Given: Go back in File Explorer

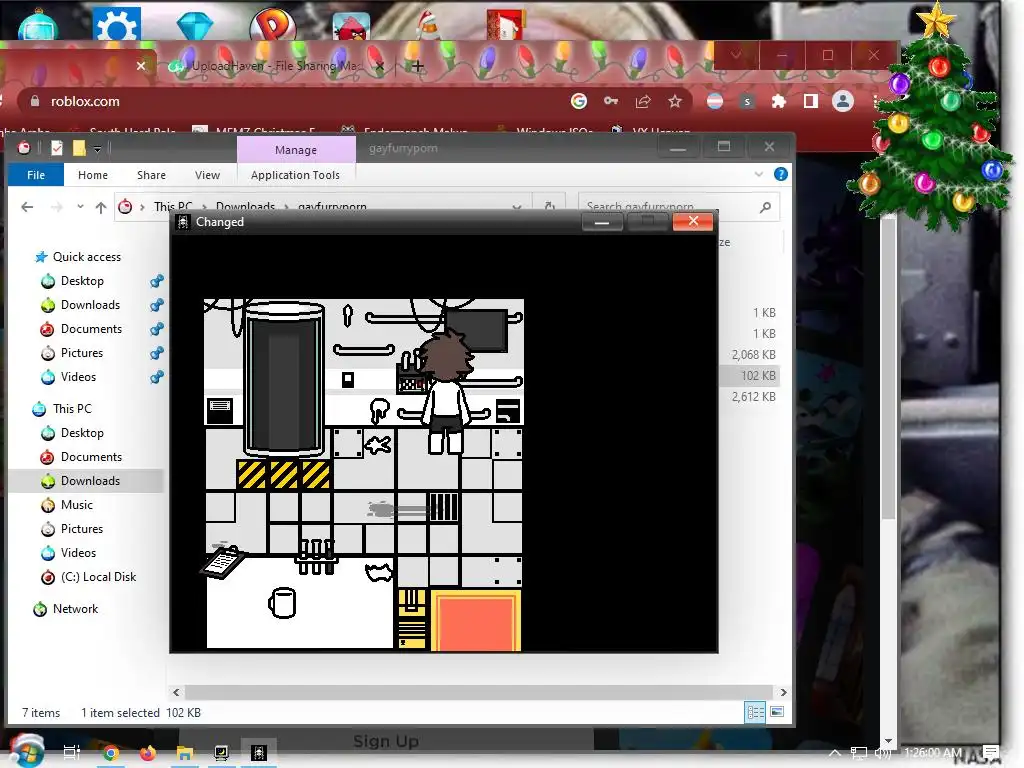Looking at the screenshot, I should 27,207.
